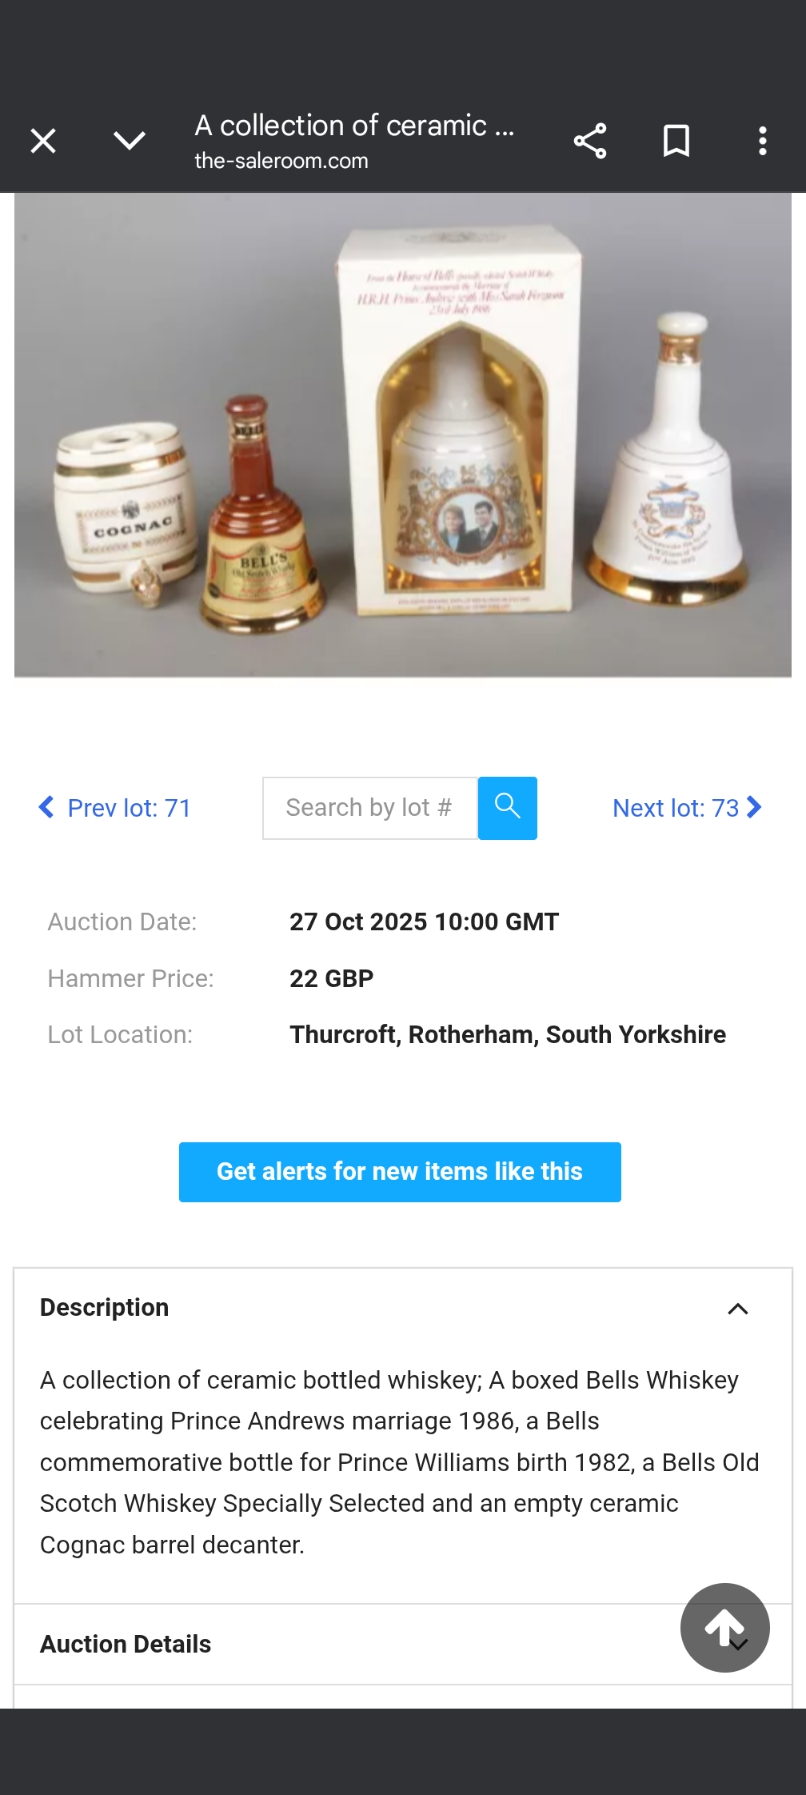
Task: Click the blue lot search magnifier button
Action: (507, 808)
